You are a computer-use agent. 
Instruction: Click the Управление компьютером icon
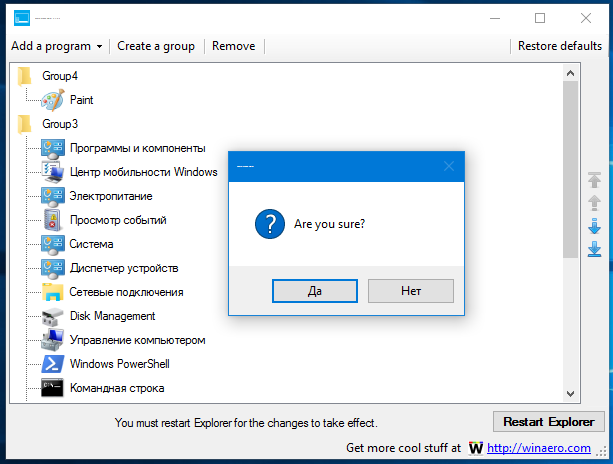pos(52,340)
